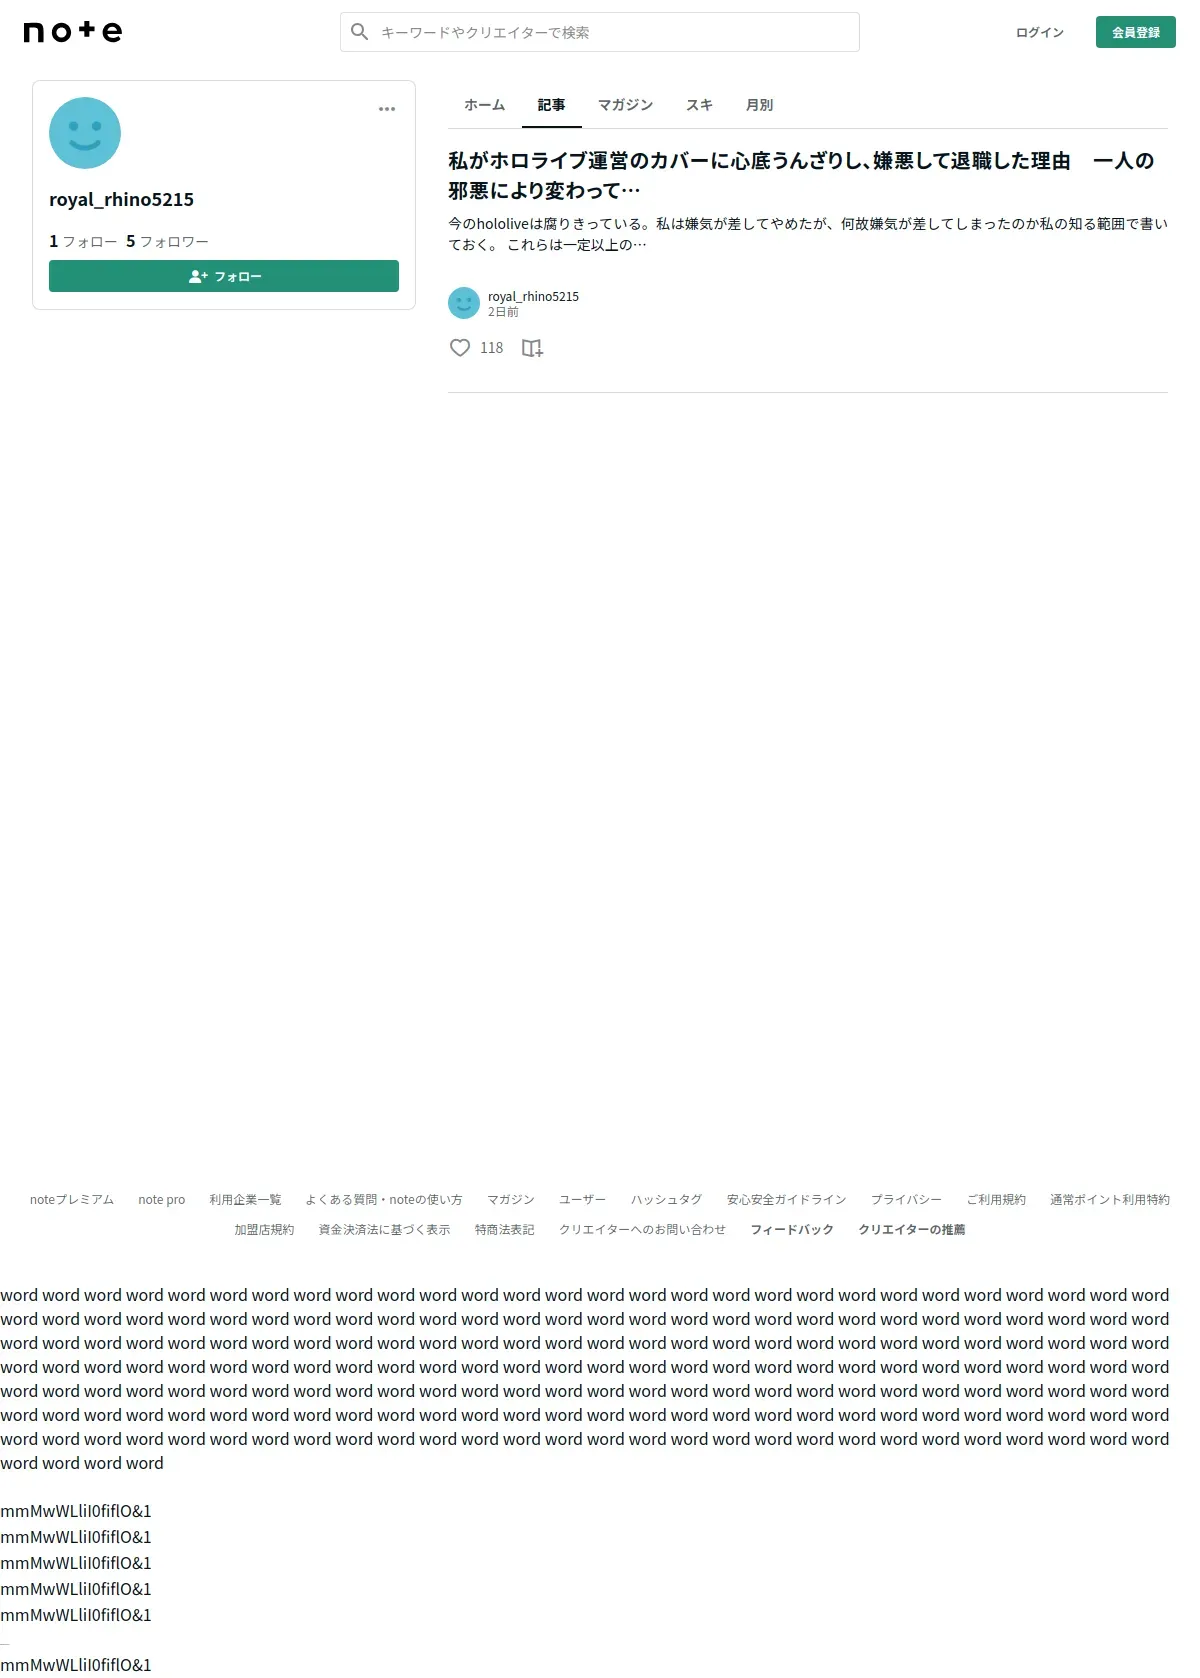
Task: Click the 会員登録 button
Action: coord(1136,32)
